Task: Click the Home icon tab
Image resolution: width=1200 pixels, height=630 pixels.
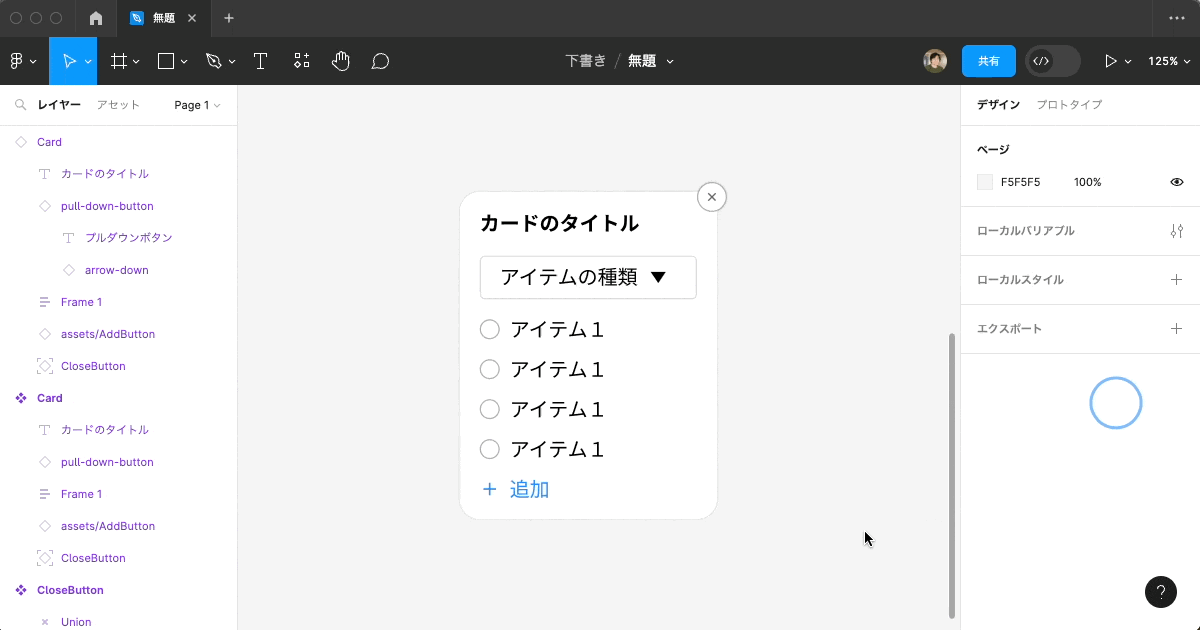Action: pos(96,18)
